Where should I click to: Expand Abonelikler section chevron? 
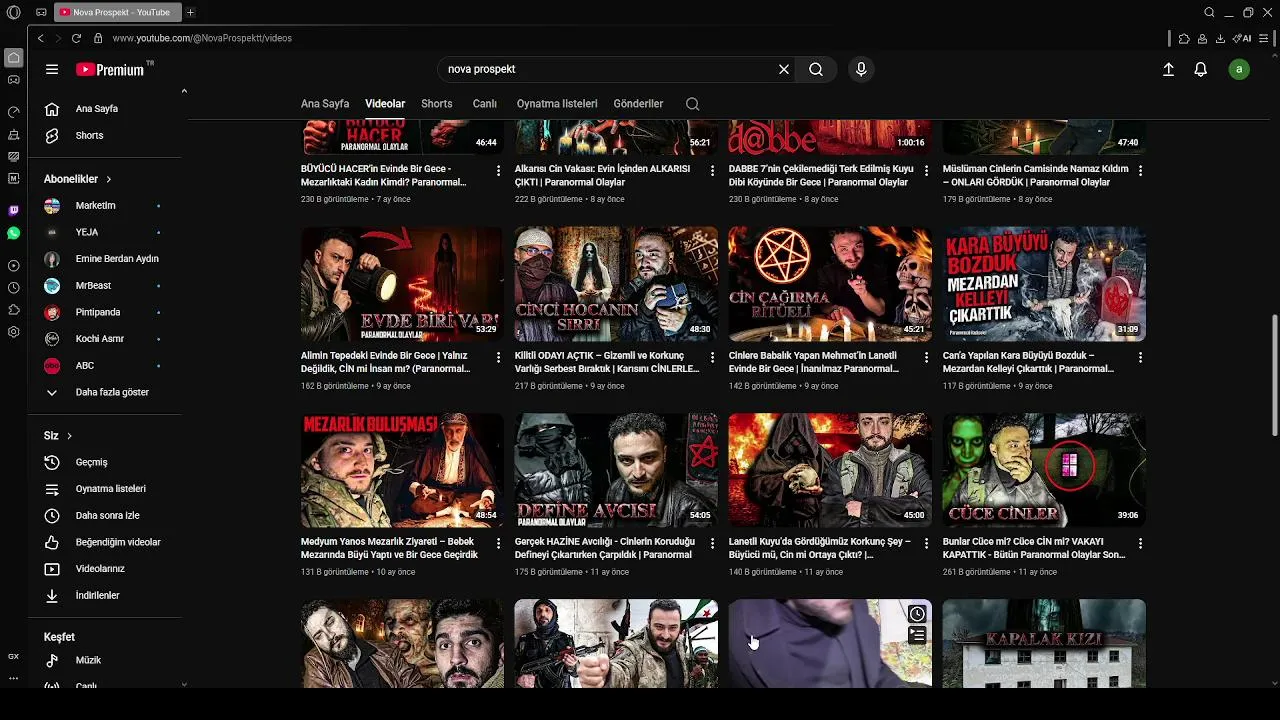pyautogui.click(x=108, y=179)
